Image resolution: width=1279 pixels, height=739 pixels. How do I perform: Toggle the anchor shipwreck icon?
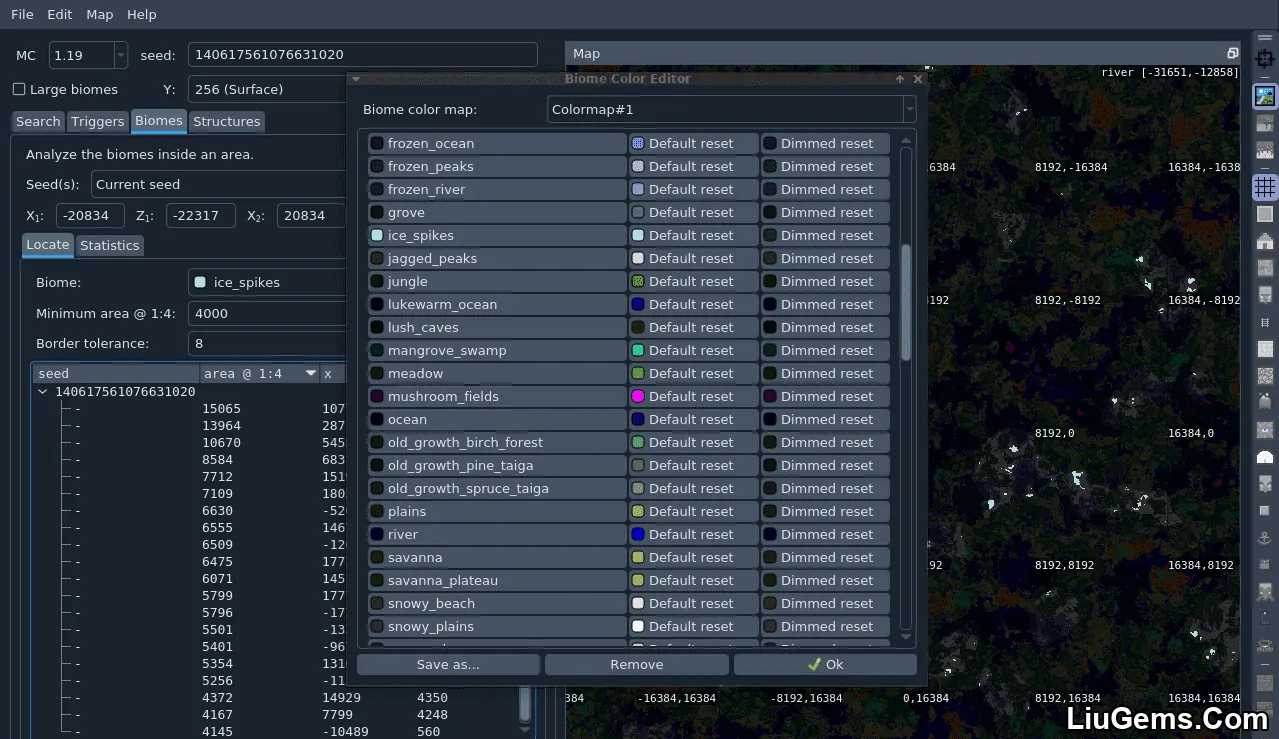tap(1264, 538)
